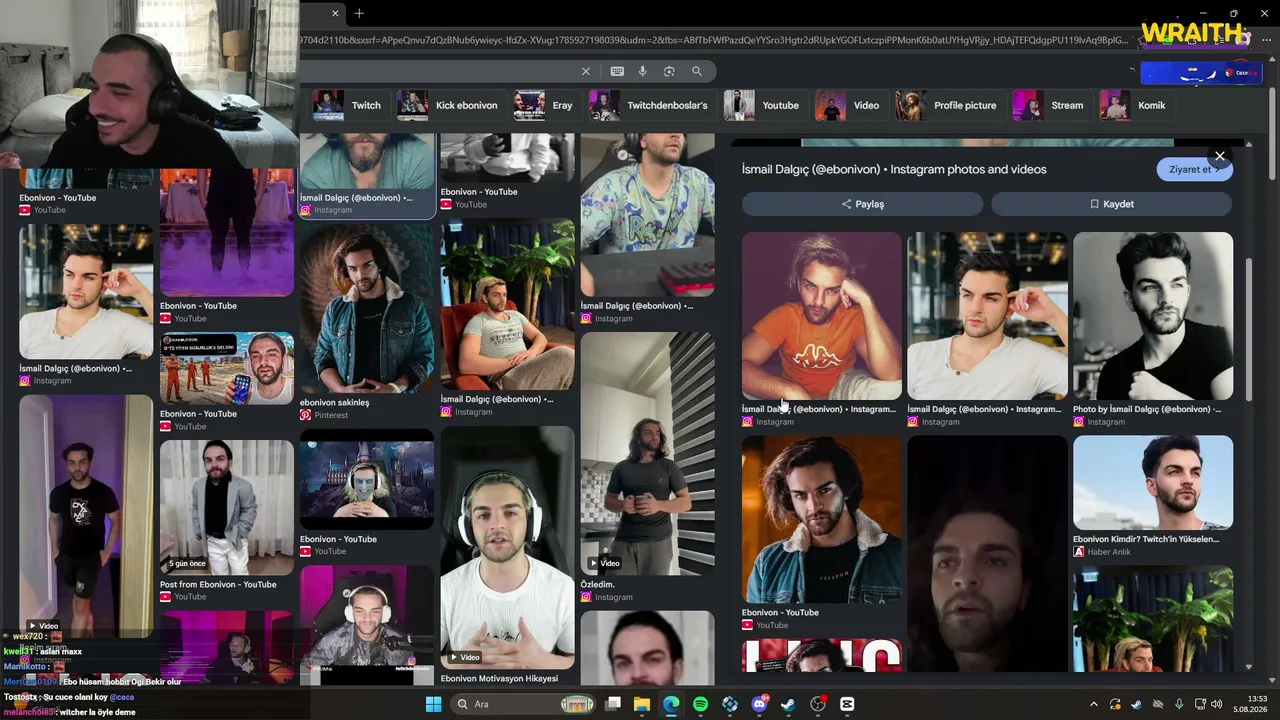Screen dimensions: 1280x720
Task: Click the Ziyaret et visit button
Action: (1194, 169)
